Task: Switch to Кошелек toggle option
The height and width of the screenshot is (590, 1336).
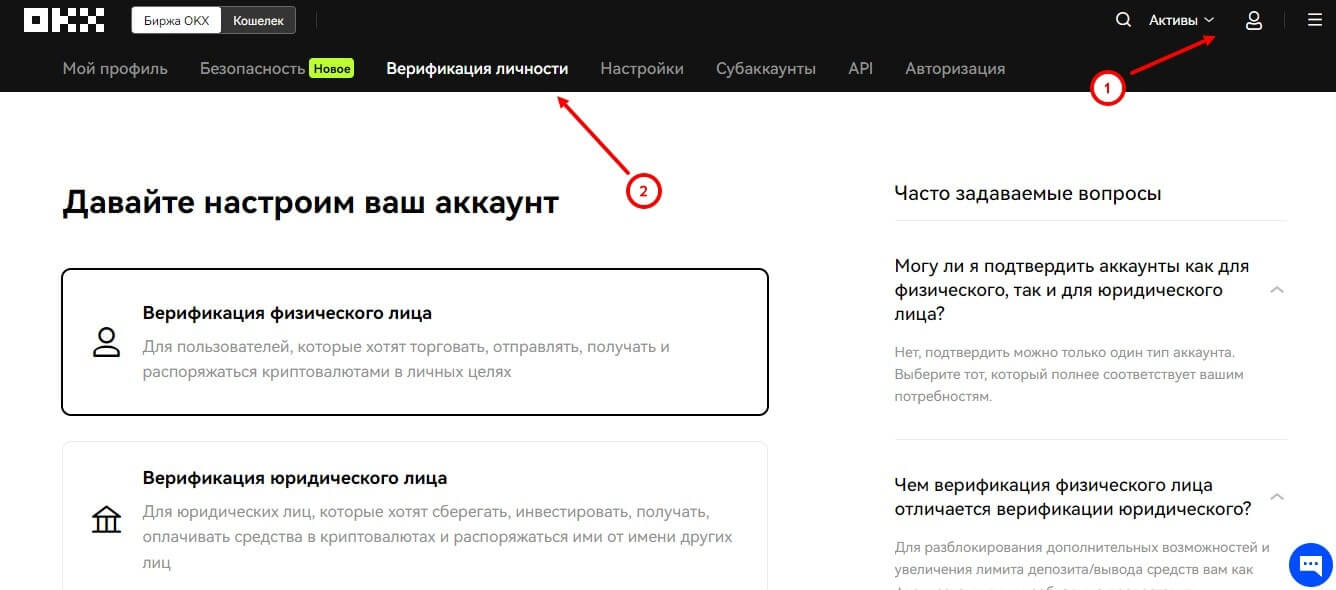Action: (x=258, y=20)
